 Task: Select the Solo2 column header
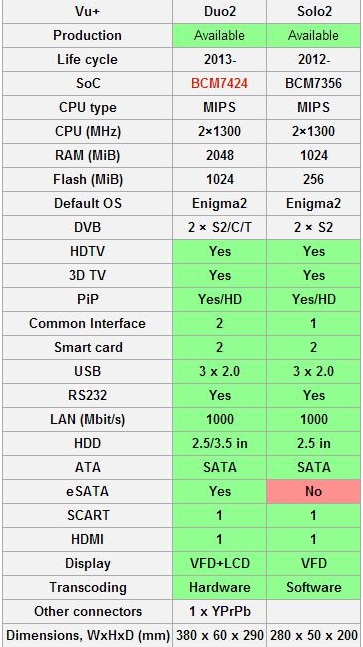coord(314,11)
